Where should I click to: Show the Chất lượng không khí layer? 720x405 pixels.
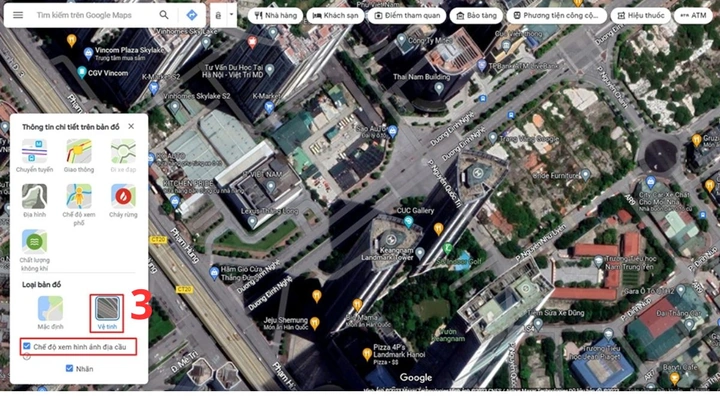34,242
